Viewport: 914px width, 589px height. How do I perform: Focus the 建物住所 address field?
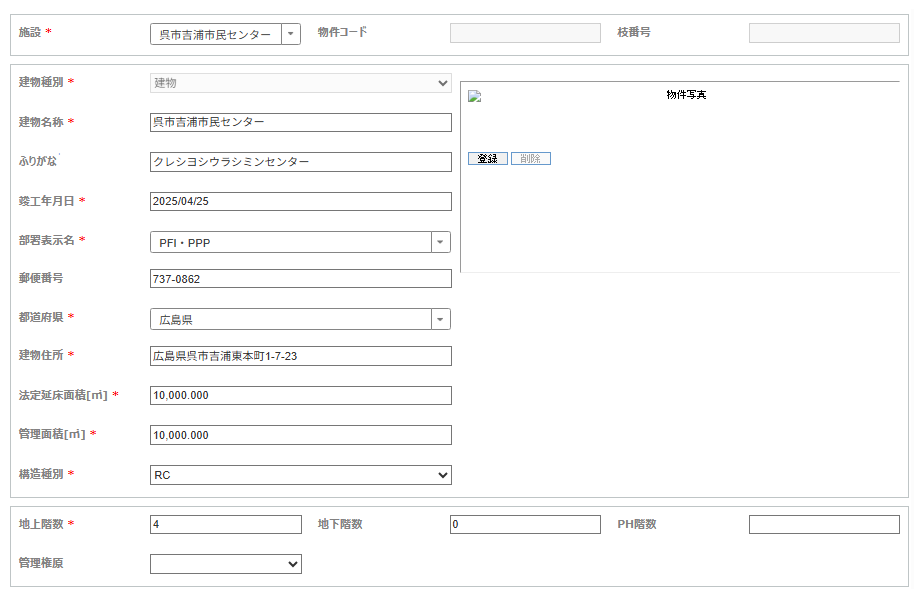(x=301, y=356)
